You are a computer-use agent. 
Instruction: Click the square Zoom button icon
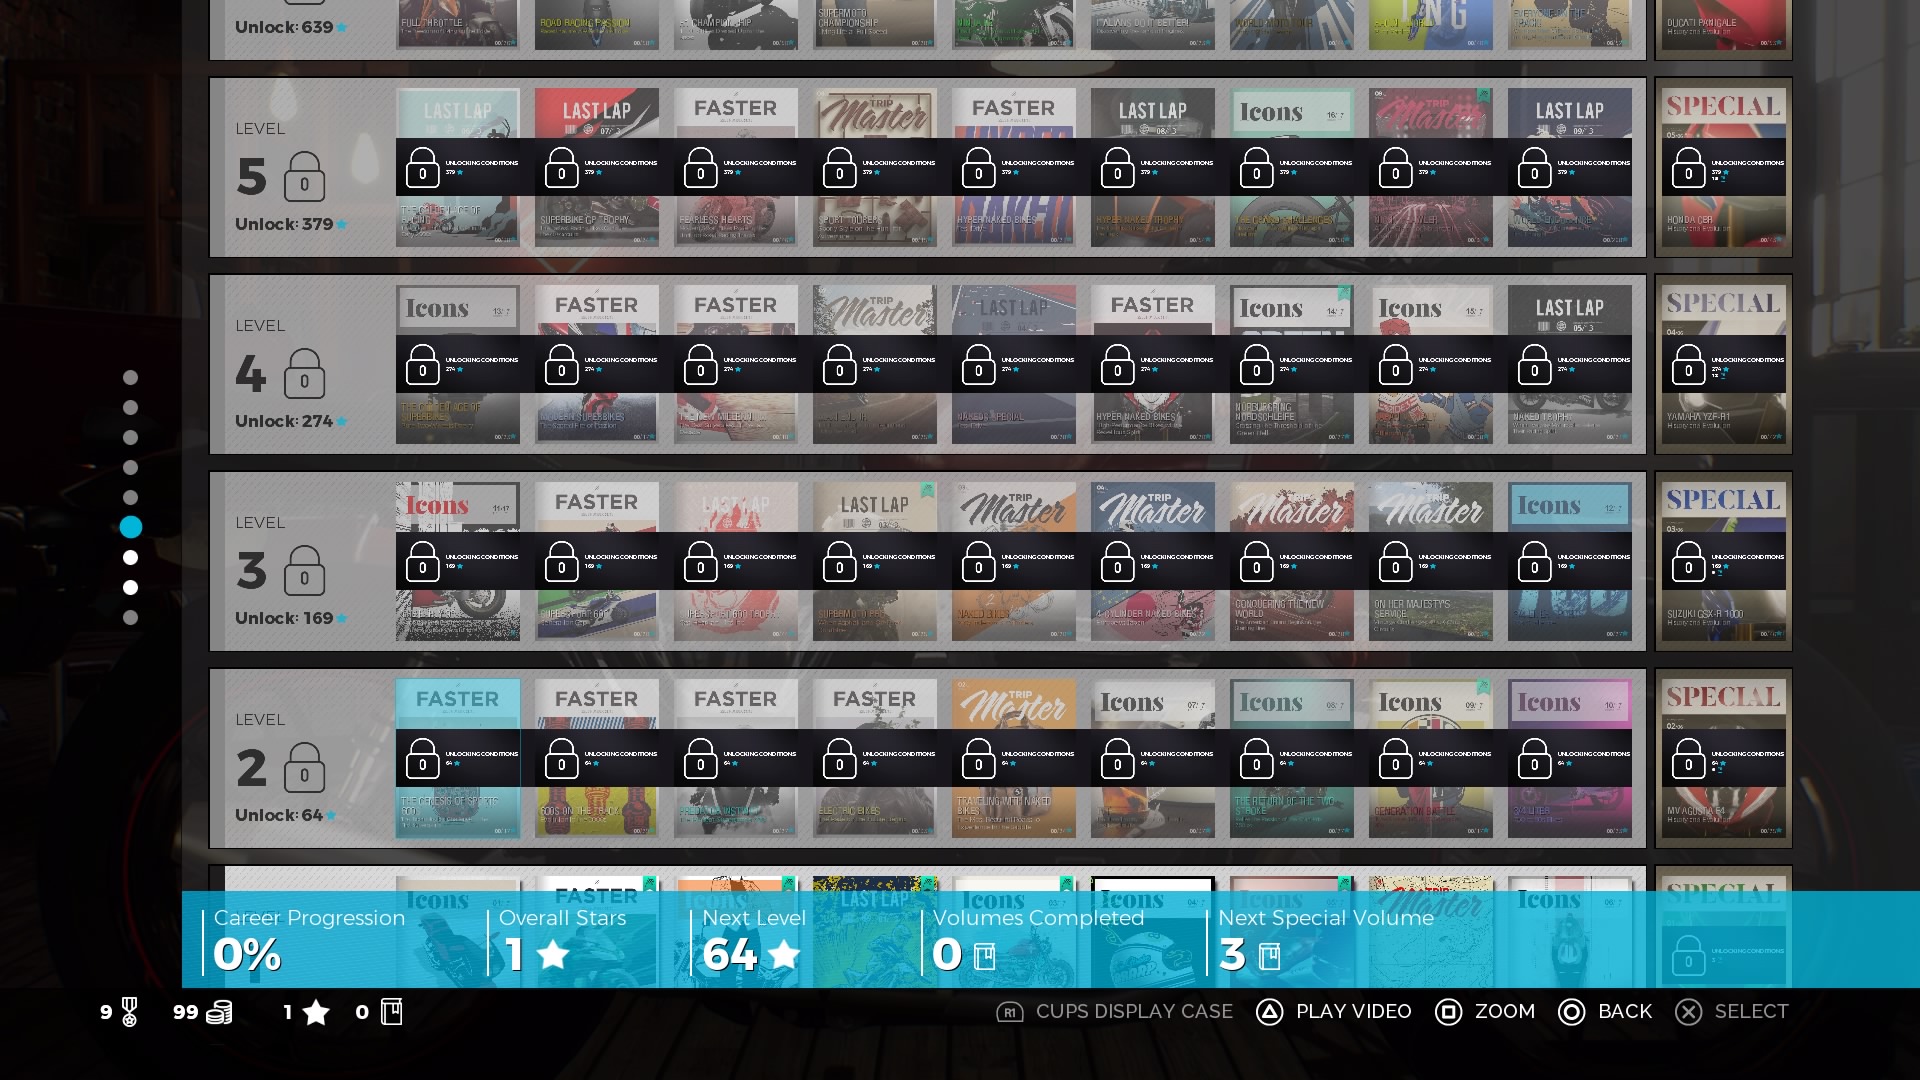pyautogui.click(x=1448, y=1012)
